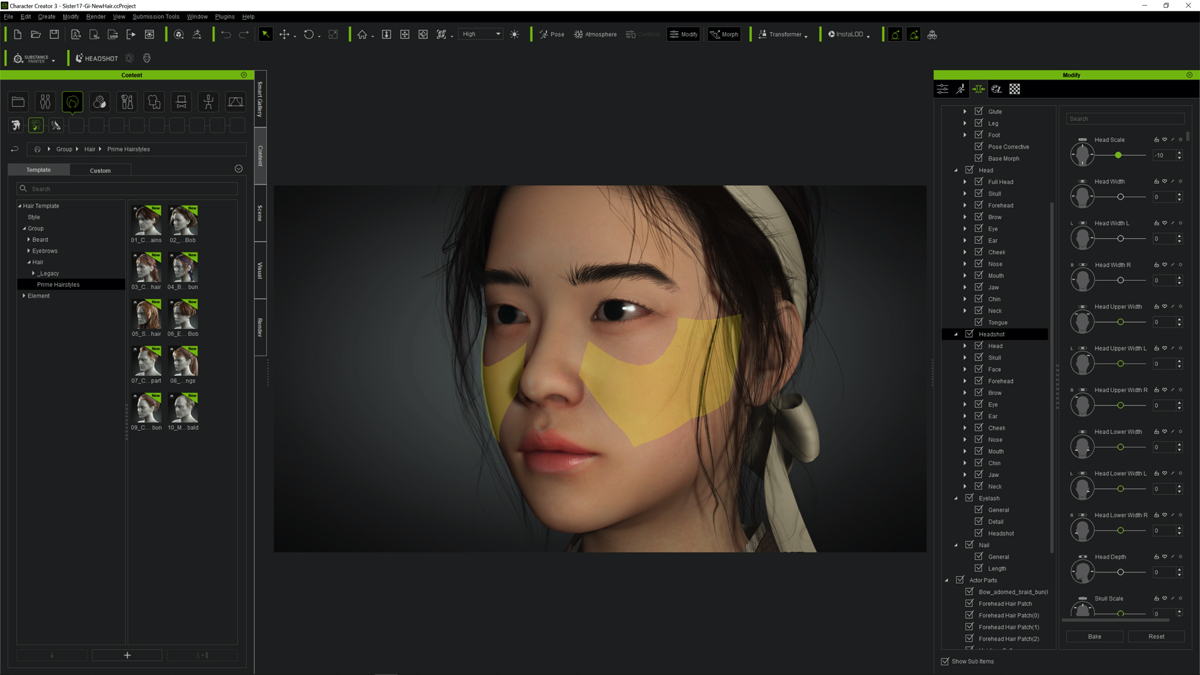The height and width of the screenshot is (675, 1200).
Task: Open the File menu
Action: tap(8, 17)
